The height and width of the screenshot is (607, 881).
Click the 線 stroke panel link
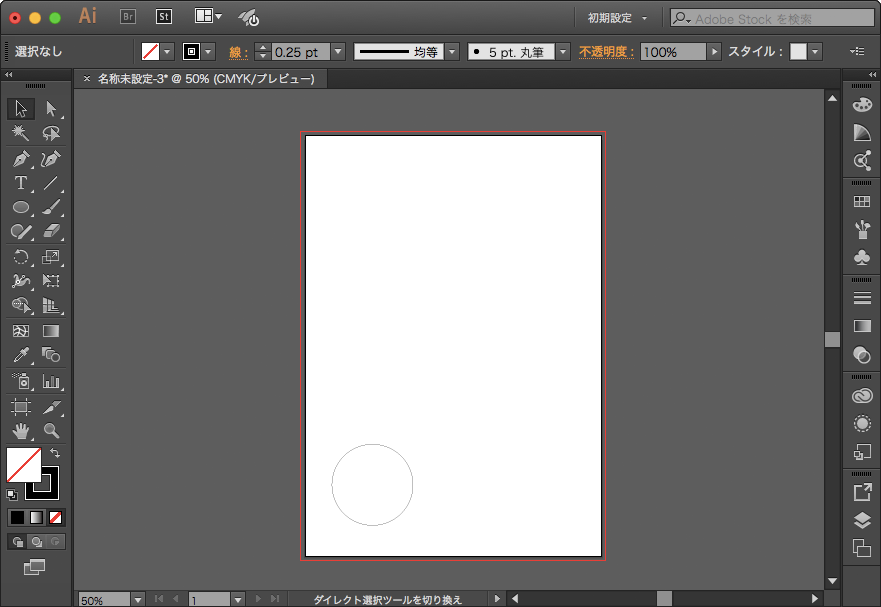[238, 52]
